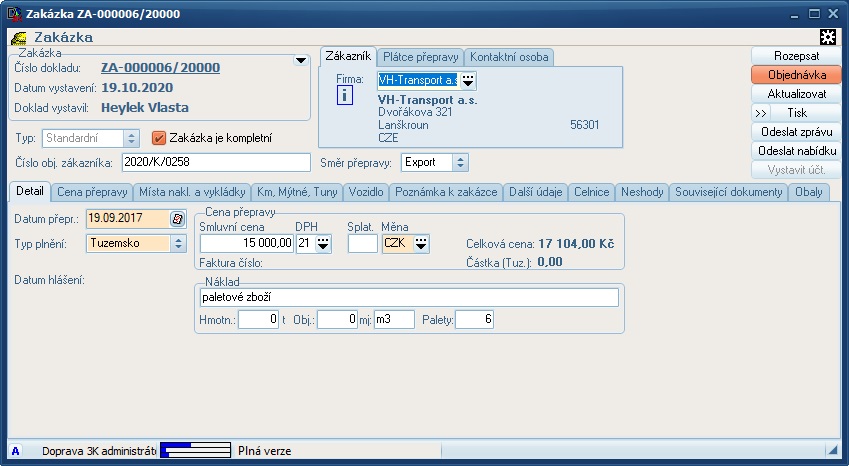Click the gear settings icon beside header
Screen dimensions: 849x466
click(x=828, y=37)
